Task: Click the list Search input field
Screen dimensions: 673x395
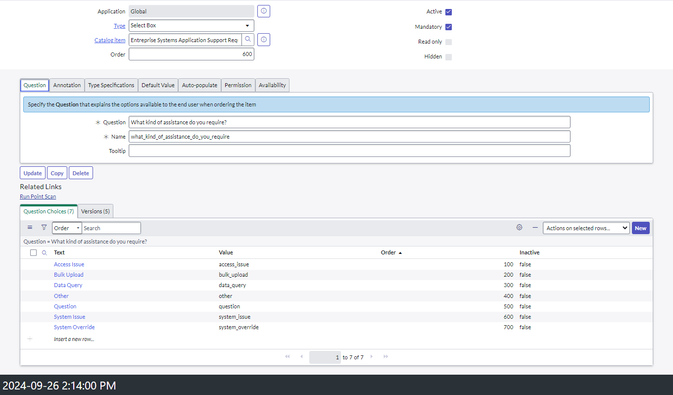Action: coord(111,228)
